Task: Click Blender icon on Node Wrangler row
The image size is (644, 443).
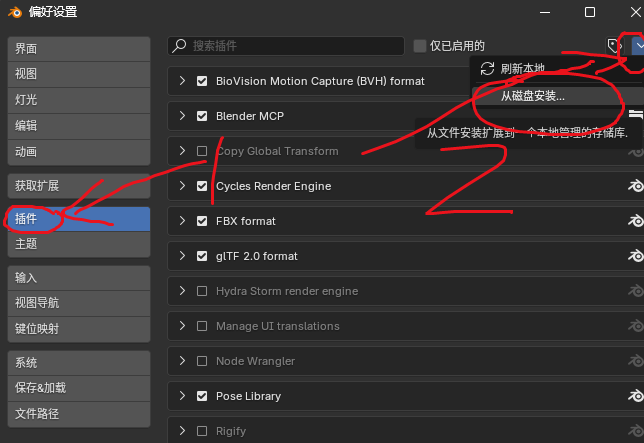Action: pos(635,361)
